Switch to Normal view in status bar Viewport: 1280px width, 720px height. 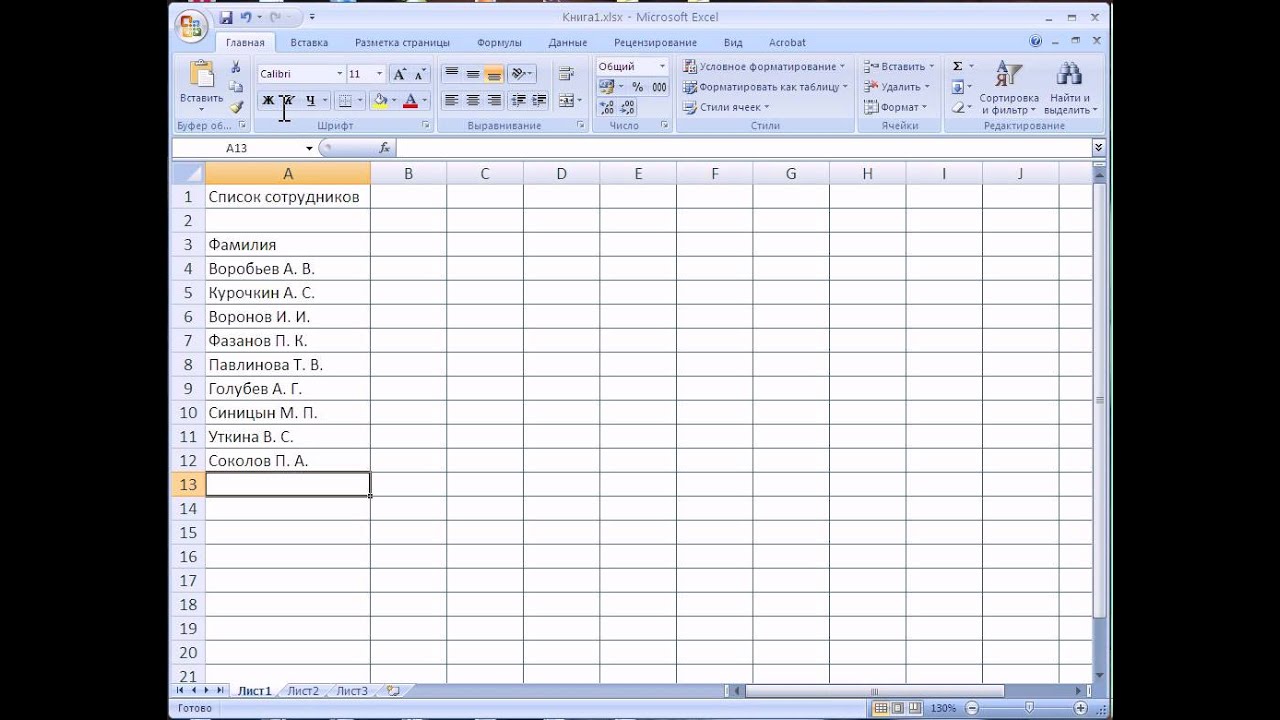pyautogui.click(x=880, y=708)
